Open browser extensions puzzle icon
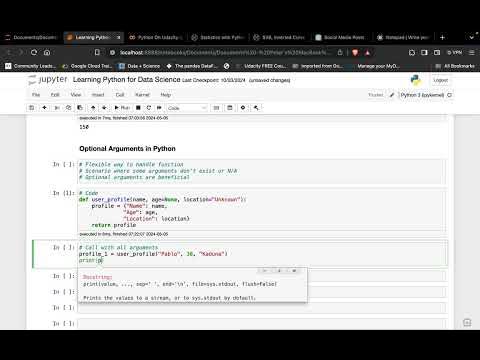 pos(412,52)
